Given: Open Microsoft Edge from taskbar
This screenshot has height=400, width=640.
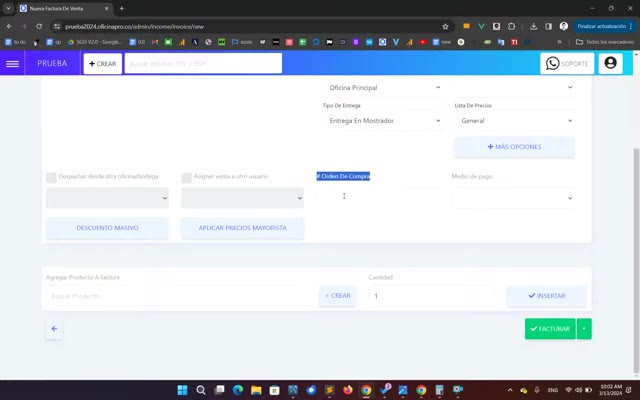Looking at the screenshot, I should (238, 390).
